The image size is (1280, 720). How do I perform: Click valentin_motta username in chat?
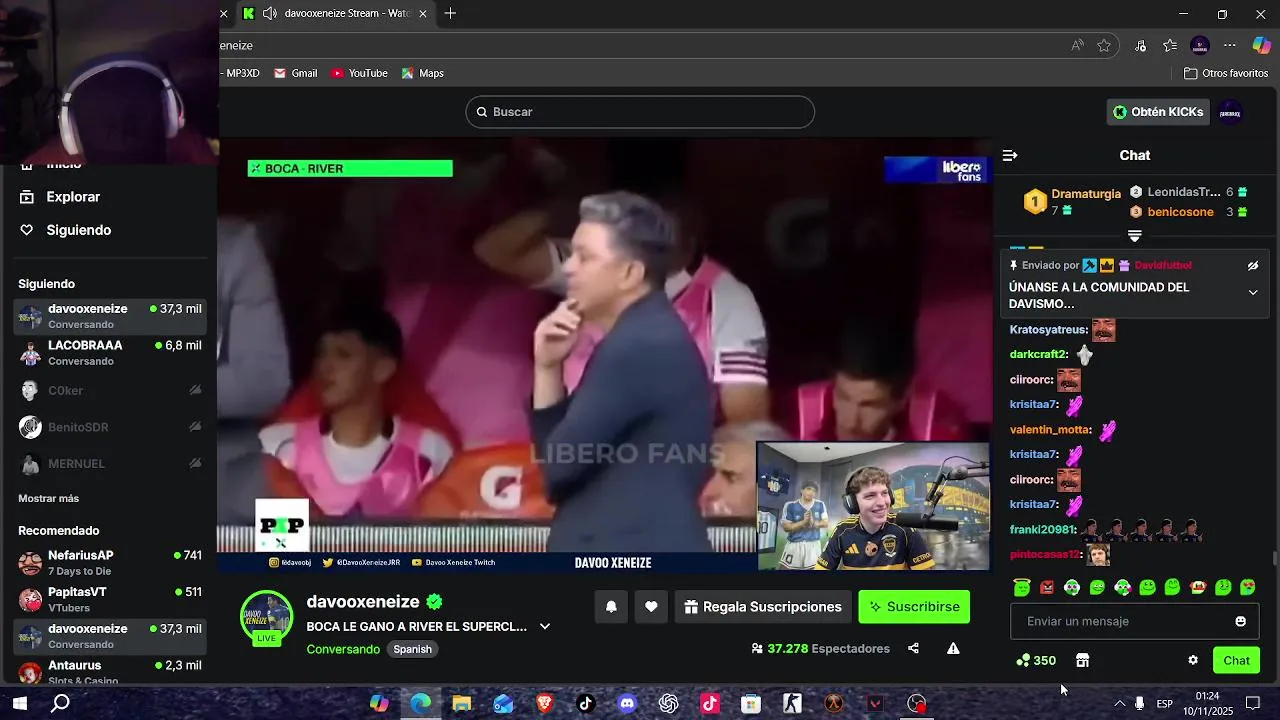point(1050,430)
